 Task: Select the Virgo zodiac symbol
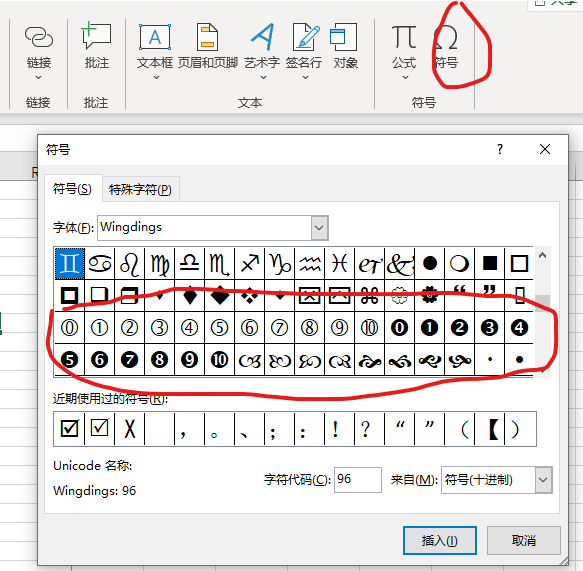(160, 264)
